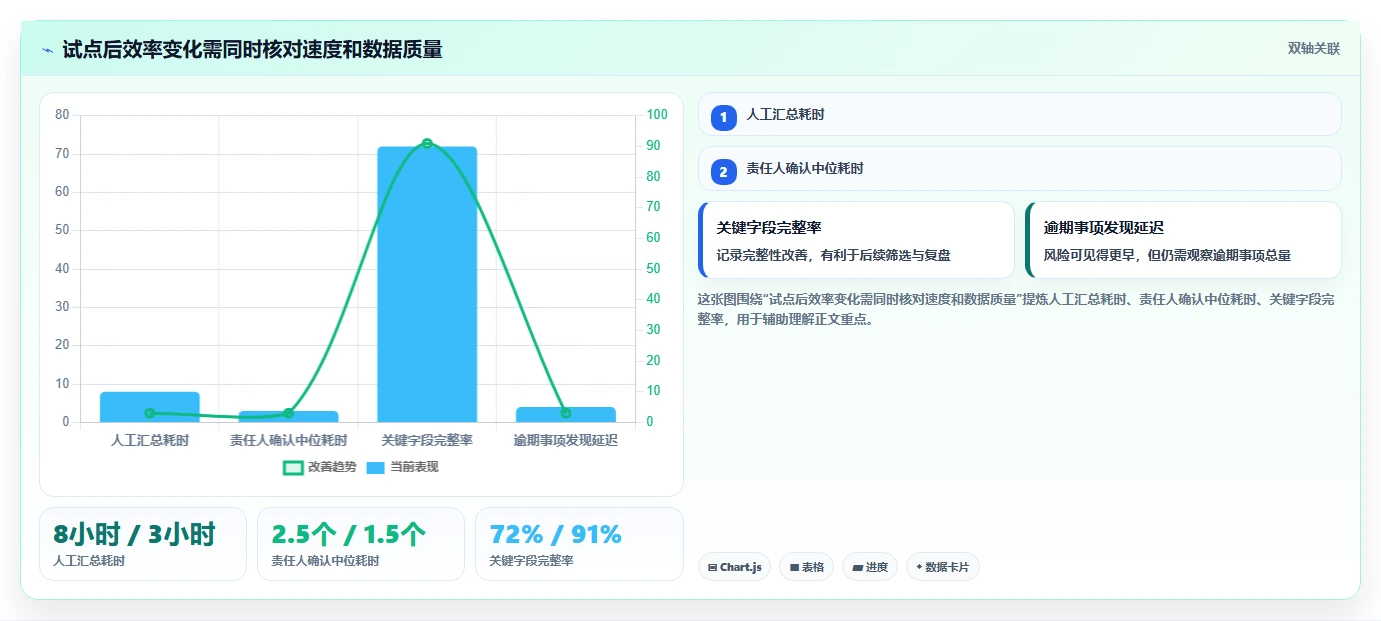The height and width of the screenshot is (621, 1381).
Task: Click the chart title 试点后效率变化需同时核对速度和数据质量
Action: coord(252,49)
